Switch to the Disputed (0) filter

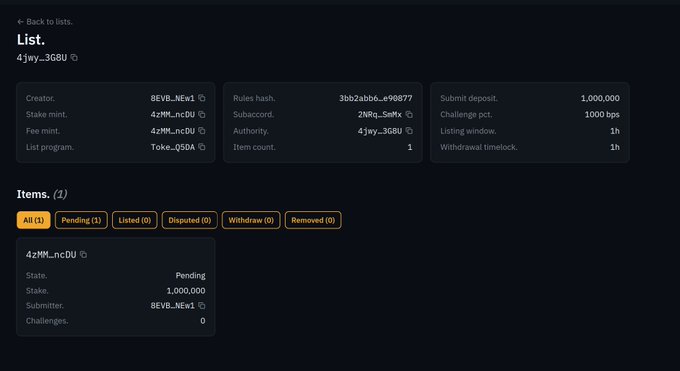point(190,220)
